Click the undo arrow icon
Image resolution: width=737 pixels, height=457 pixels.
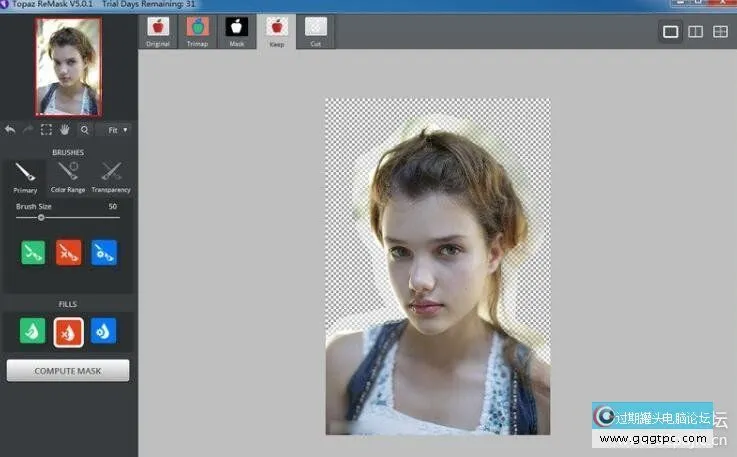[x=10, y=129]
